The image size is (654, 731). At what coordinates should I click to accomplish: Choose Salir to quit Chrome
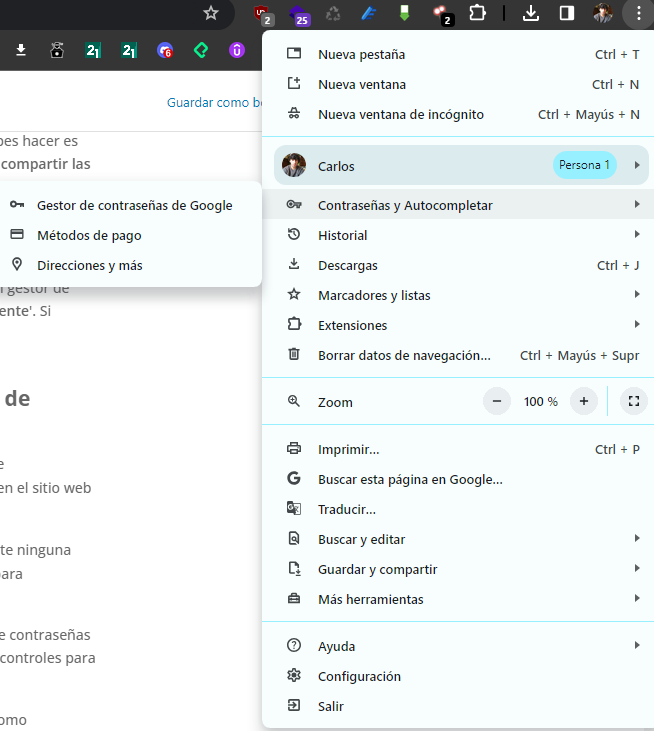pos(458,706)
